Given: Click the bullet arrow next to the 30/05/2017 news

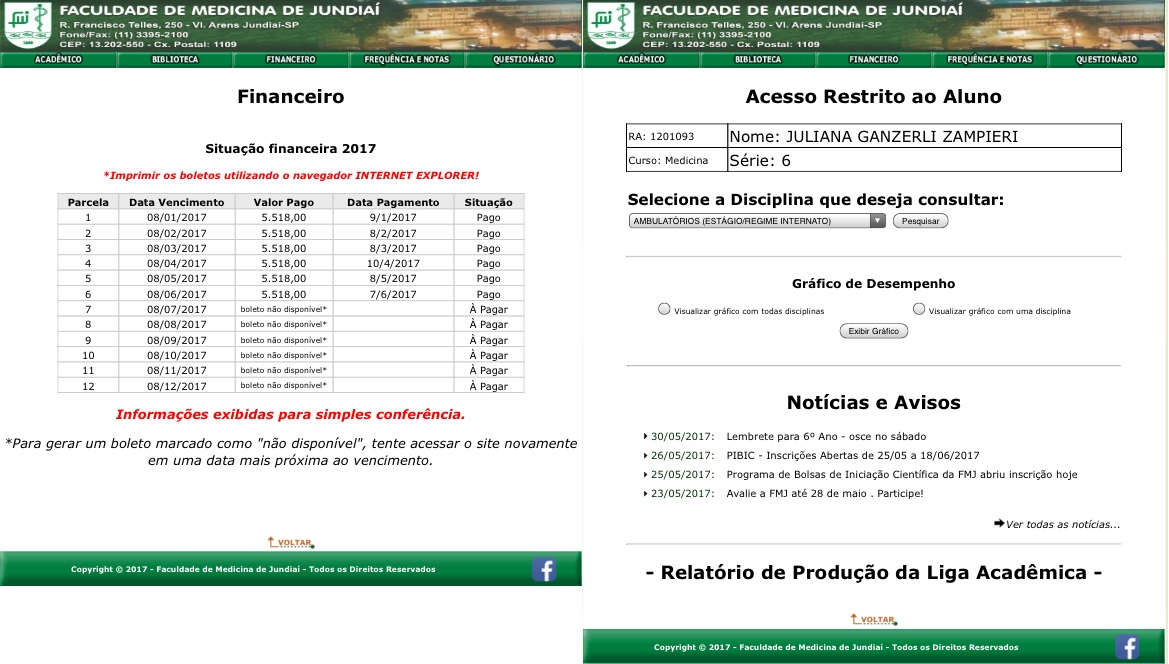Looking at the screenshot, I should tap(645, 437).
